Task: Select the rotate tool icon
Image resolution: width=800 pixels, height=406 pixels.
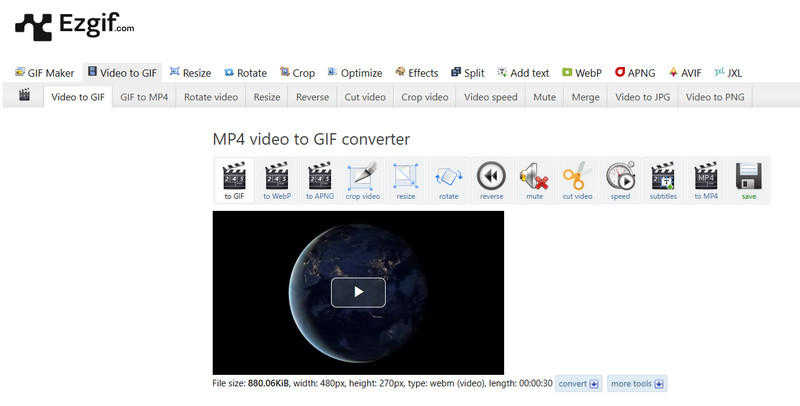Action: (448, 181)
